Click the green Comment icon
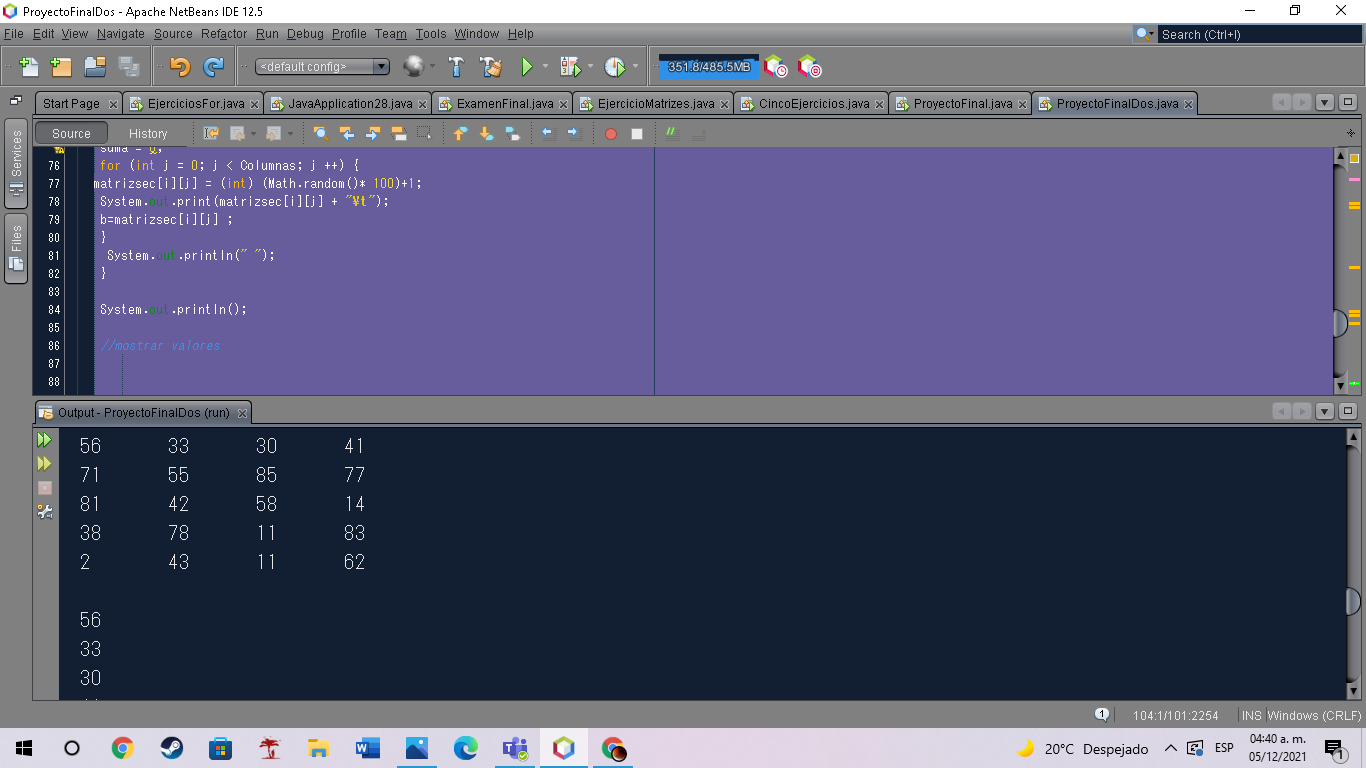1366x768 pixels. tap(672, 133)
